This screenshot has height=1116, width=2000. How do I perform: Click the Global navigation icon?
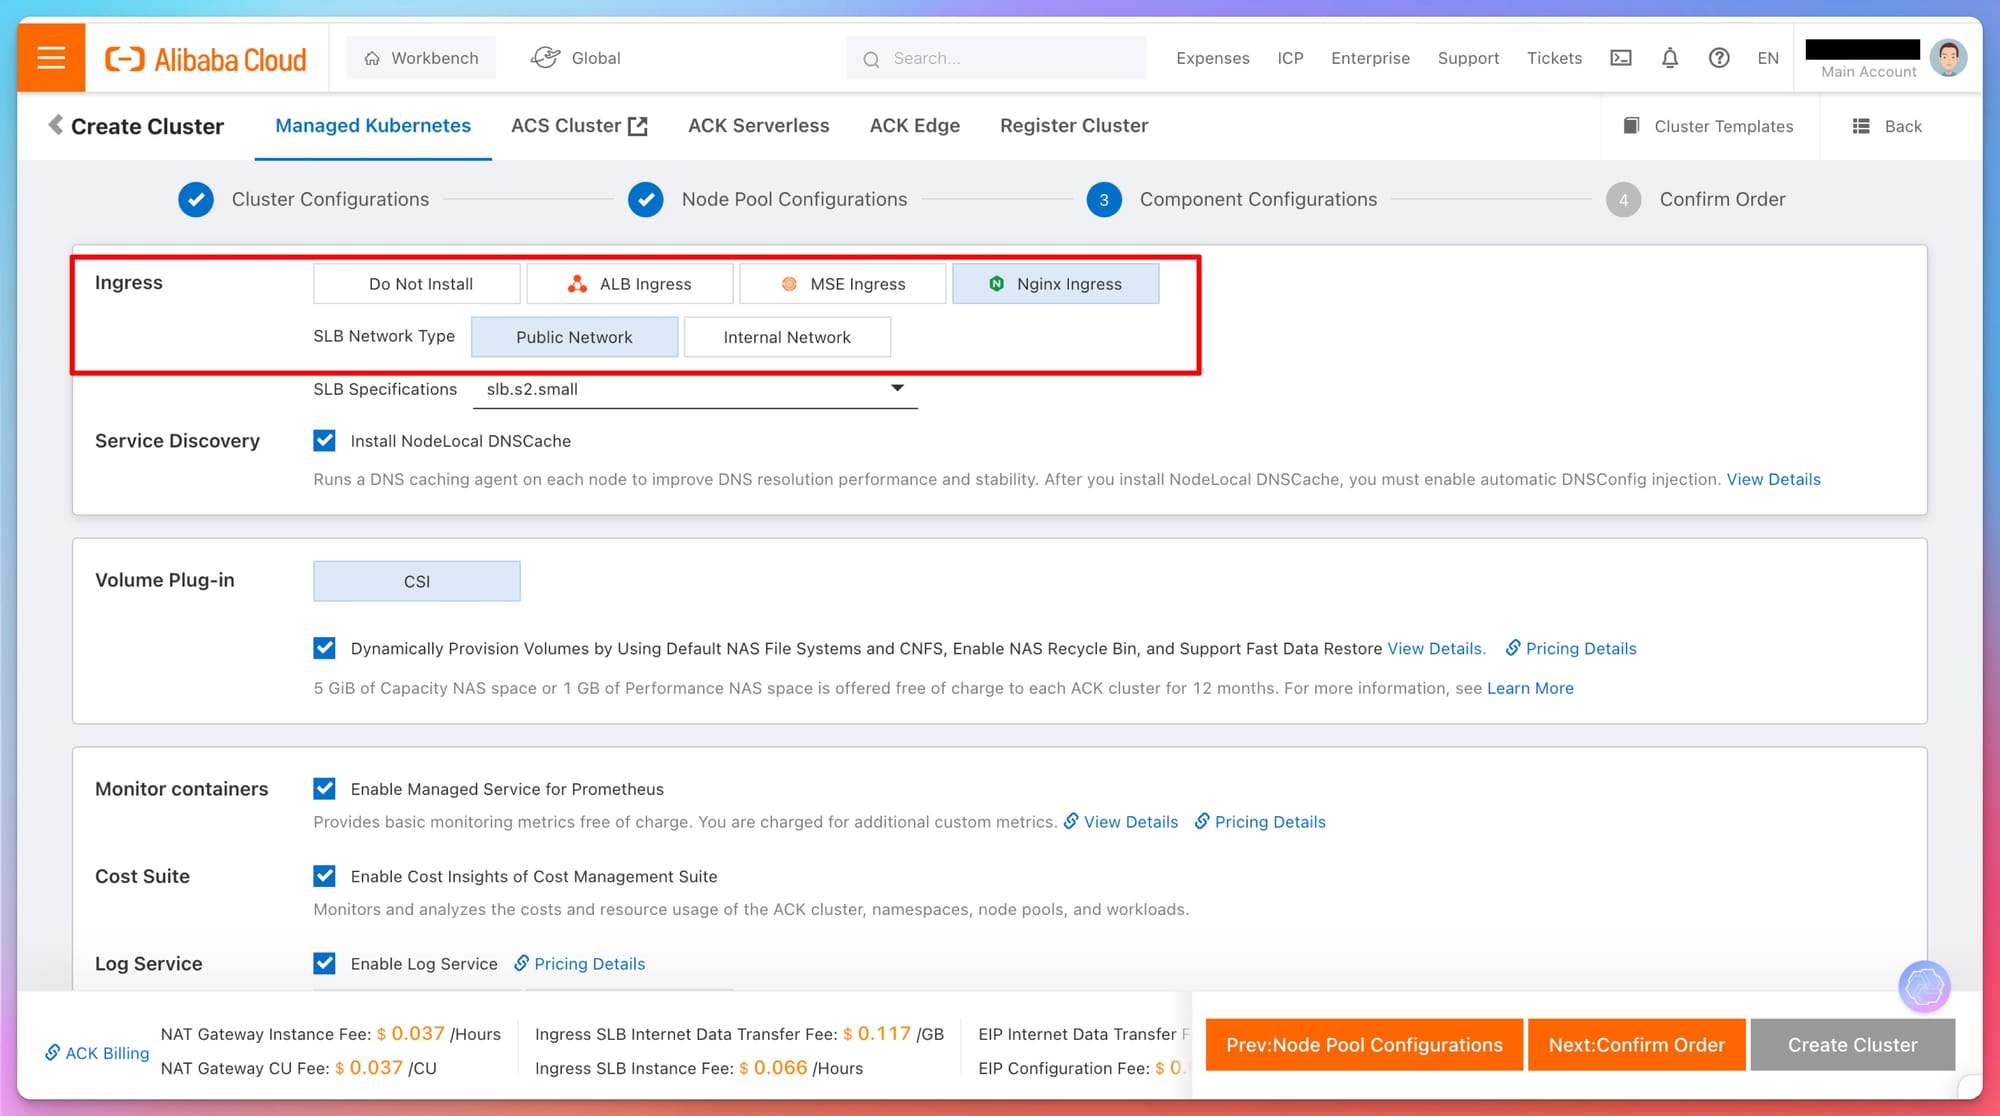pyautogui.click(x=545, y=56)
